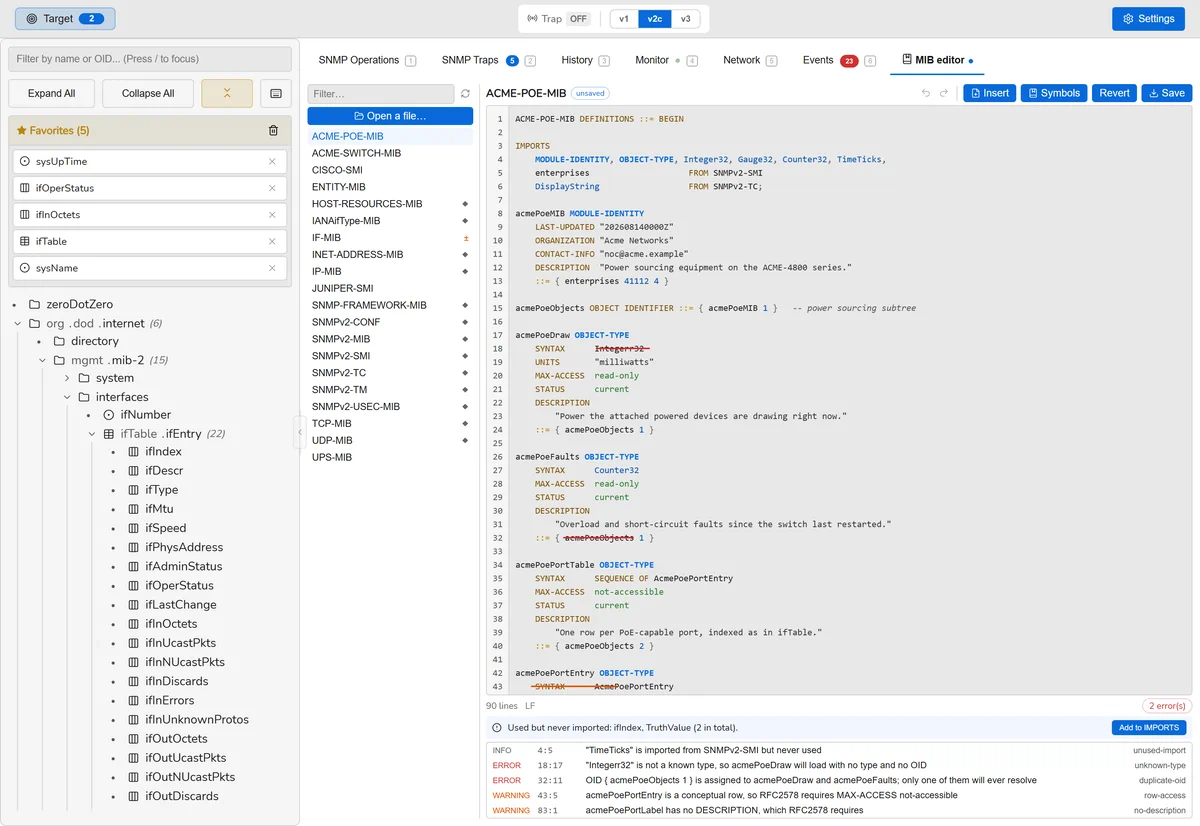Image resolution: width=1200 pixels, height=826 pixels.
Task: Focus the filter by name or OID field
Action: (150, 59)
